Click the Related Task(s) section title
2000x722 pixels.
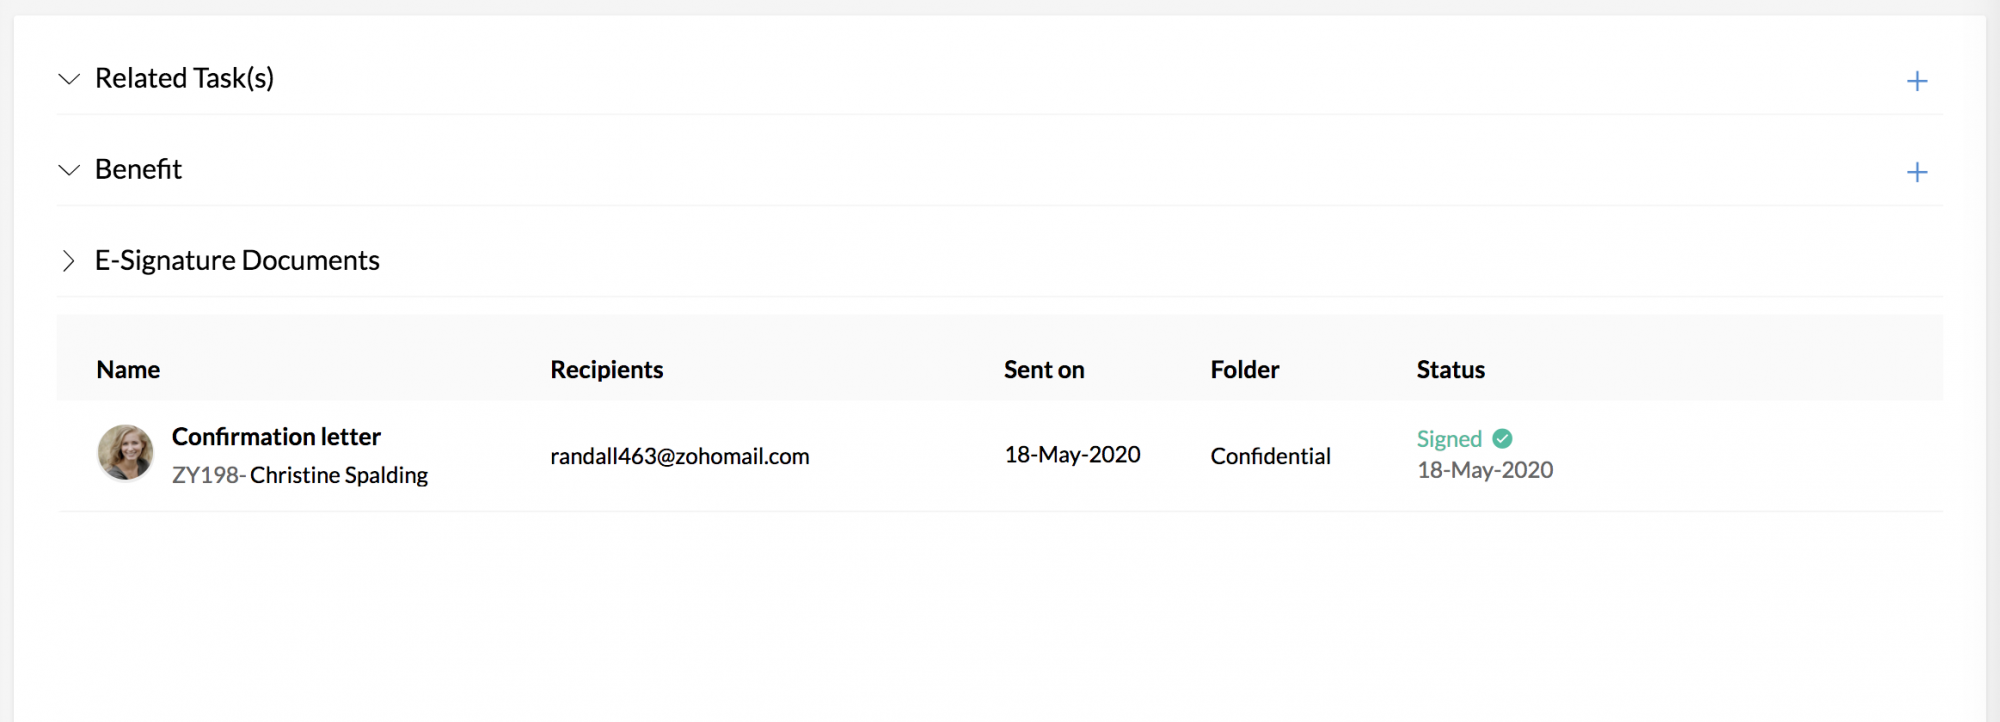pos(184,78)
